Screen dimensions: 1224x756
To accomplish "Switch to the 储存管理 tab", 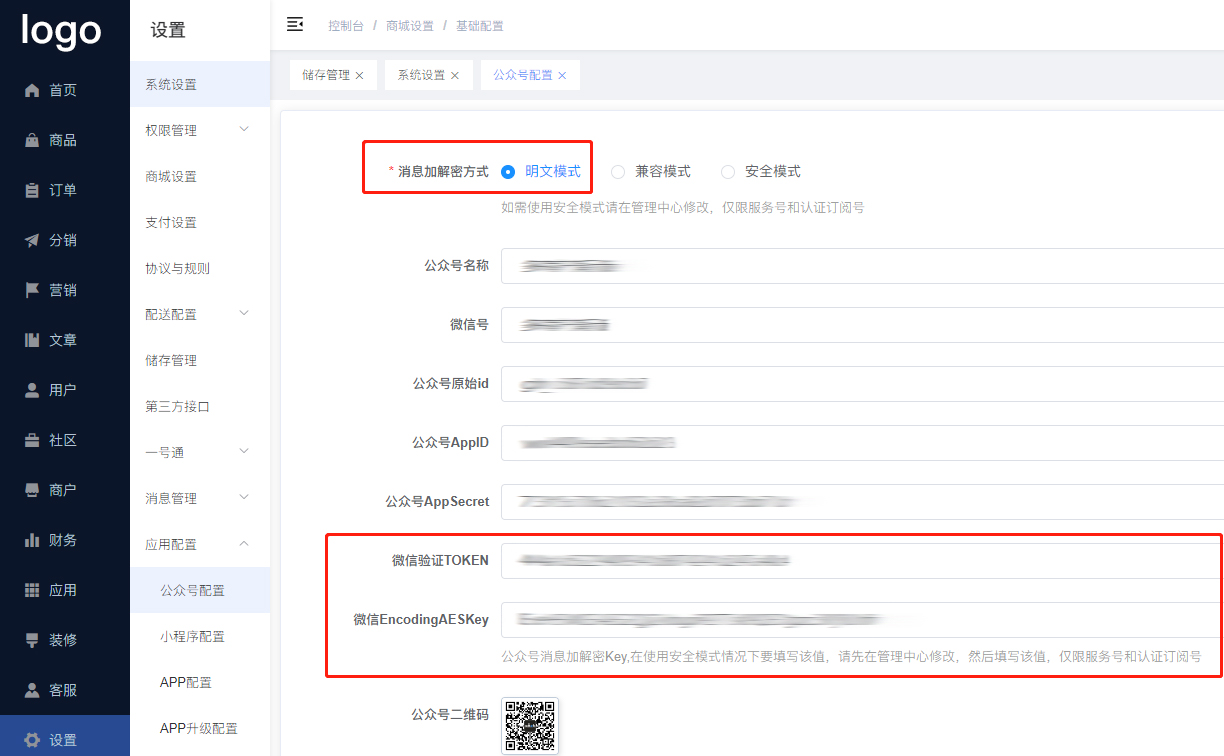I will 325,75.
